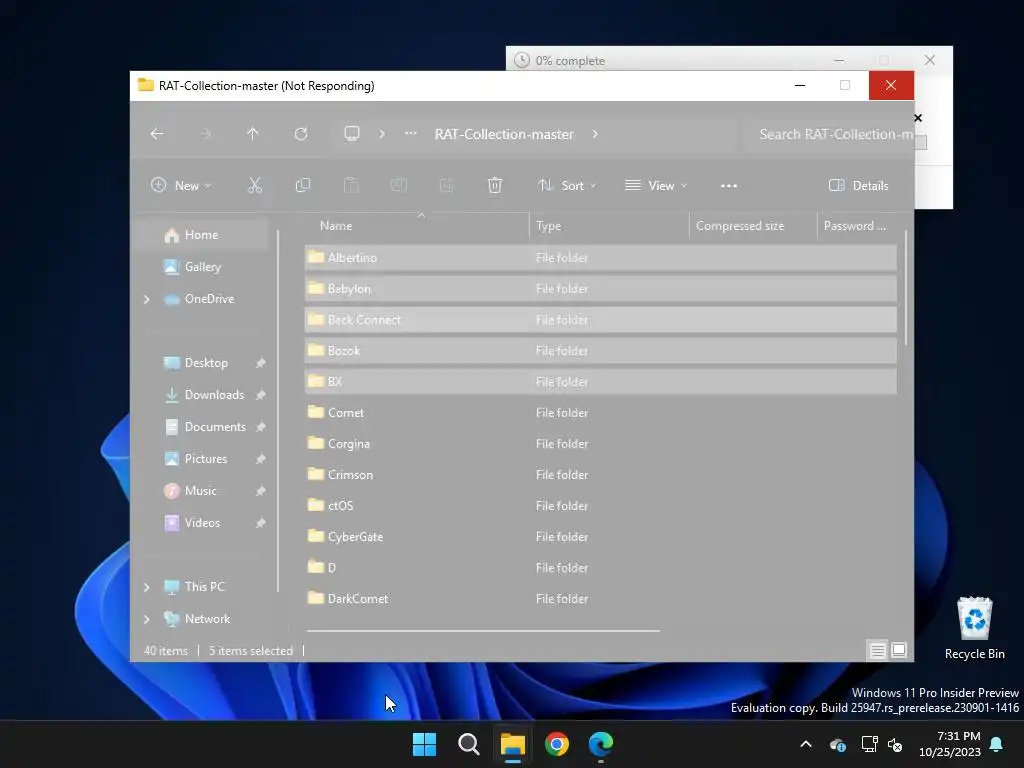Expand the OneDrive tree node
The image size is (1024, 768).
147,299
